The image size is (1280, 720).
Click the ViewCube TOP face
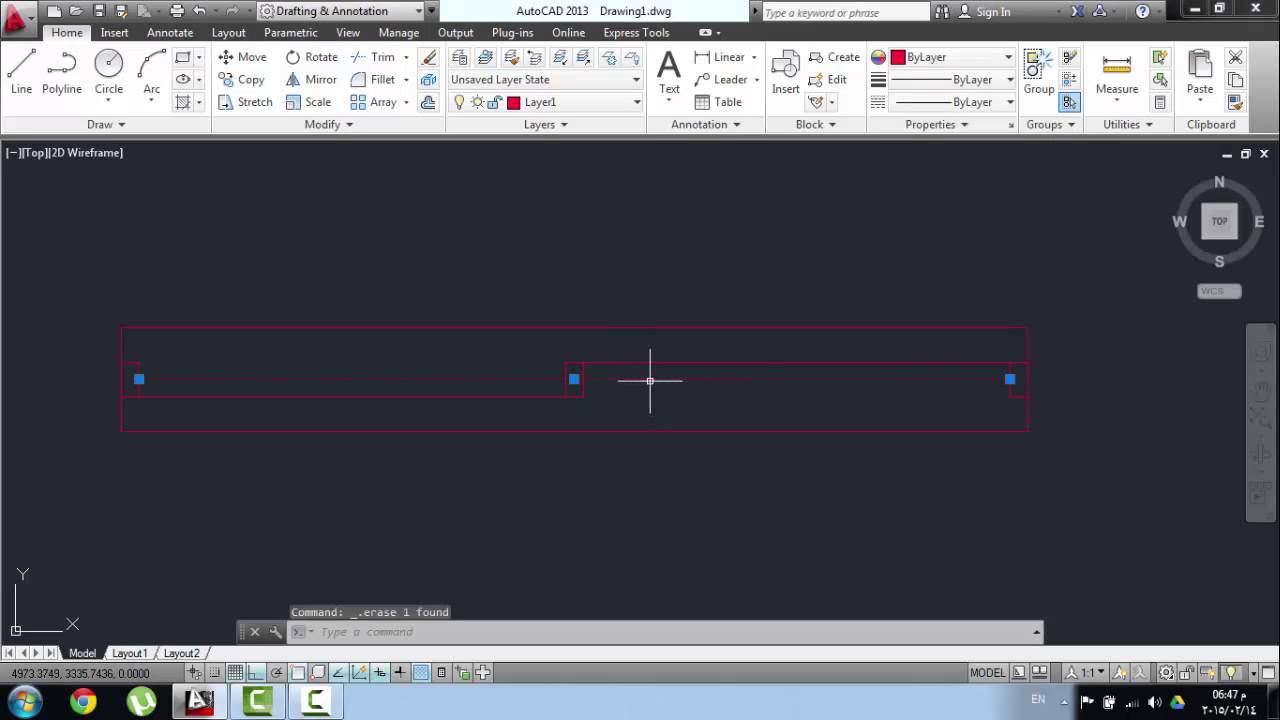(1219, 221)
